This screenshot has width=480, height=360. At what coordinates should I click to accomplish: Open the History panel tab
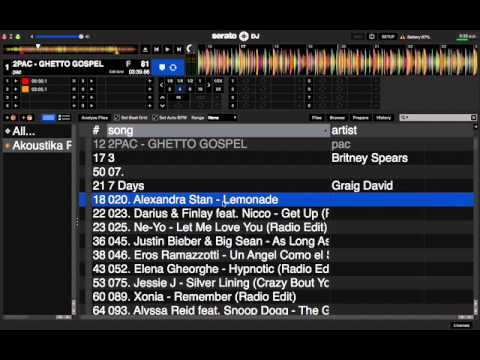383,118
